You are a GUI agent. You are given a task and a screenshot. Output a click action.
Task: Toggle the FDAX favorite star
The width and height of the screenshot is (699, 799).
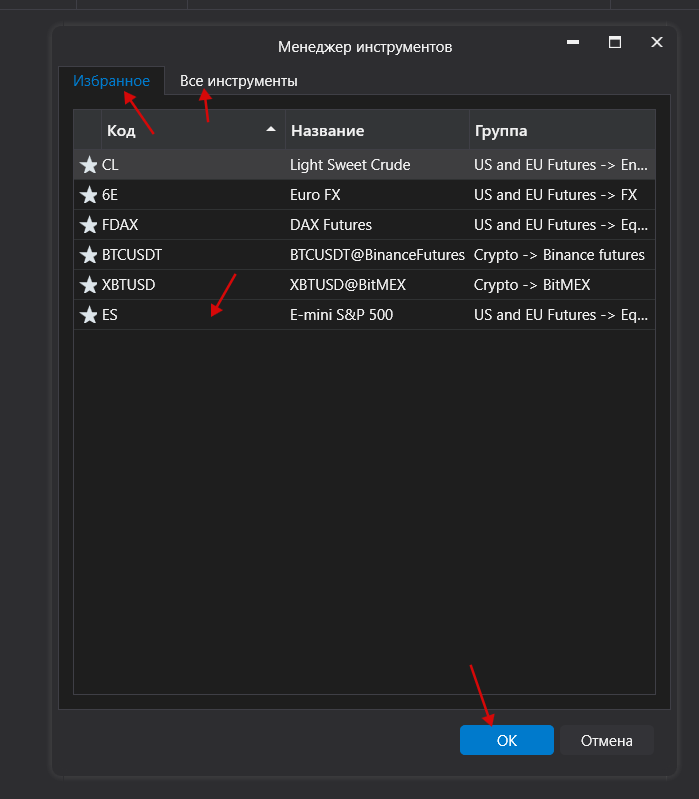click(x=89, y=225)
